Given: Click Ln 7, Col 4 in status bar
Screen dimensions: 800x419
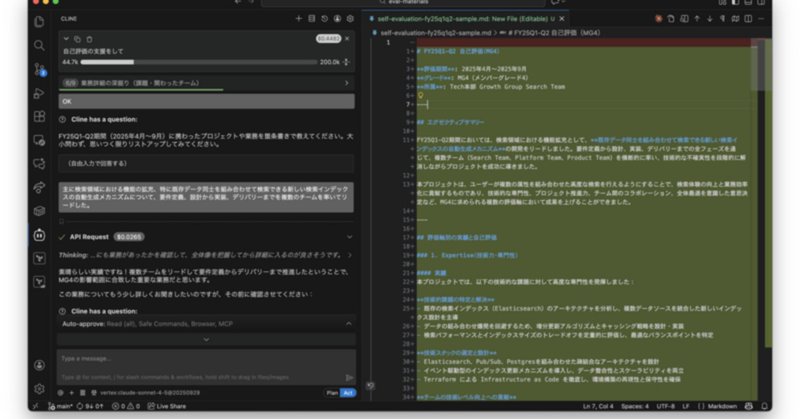Looking at the screenshot, I should click(598, 406).
